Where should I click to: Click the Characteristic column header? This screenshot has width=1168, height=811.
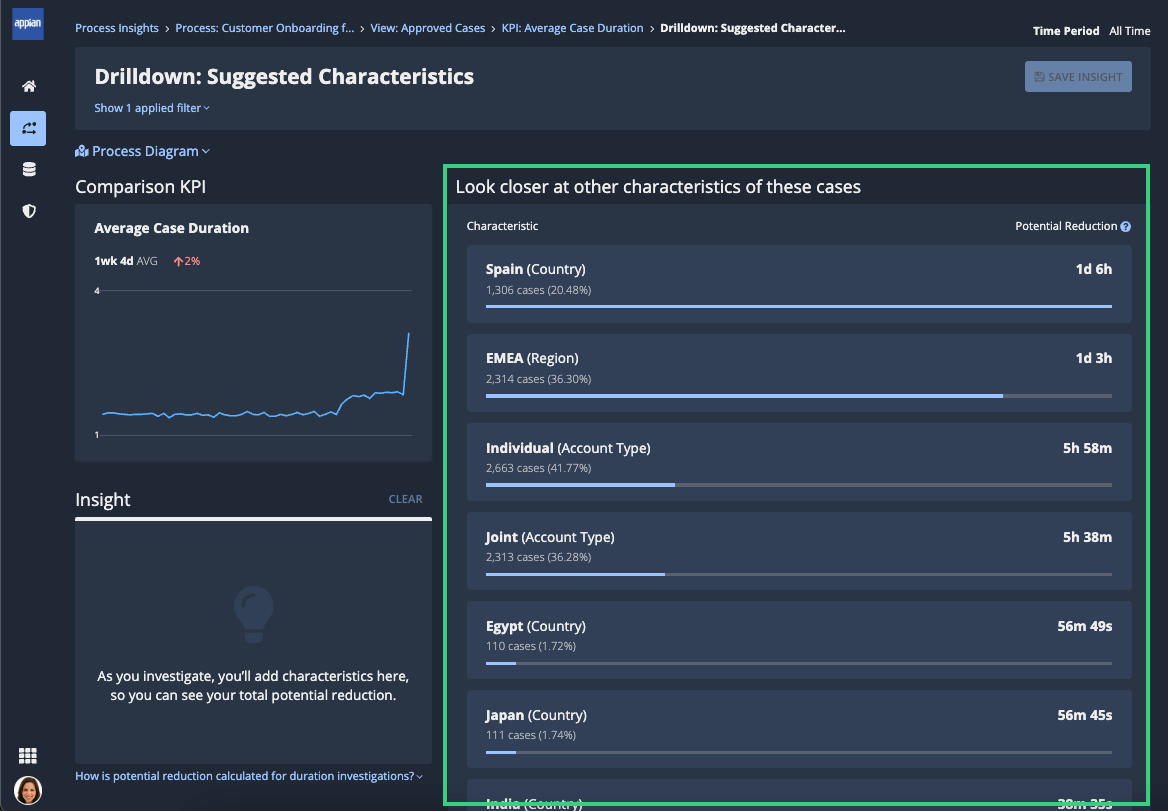pos(502,226)
